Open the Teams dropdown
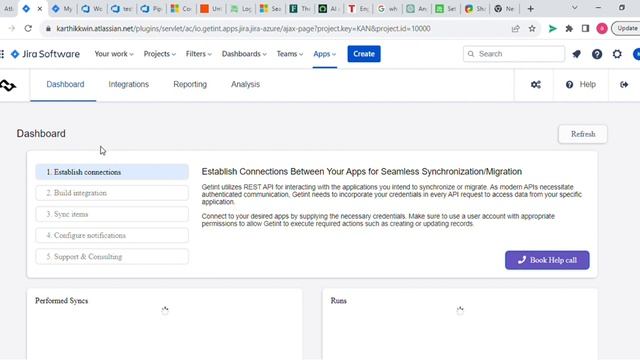This screenshot has height=360, width=640. [290, 54]
